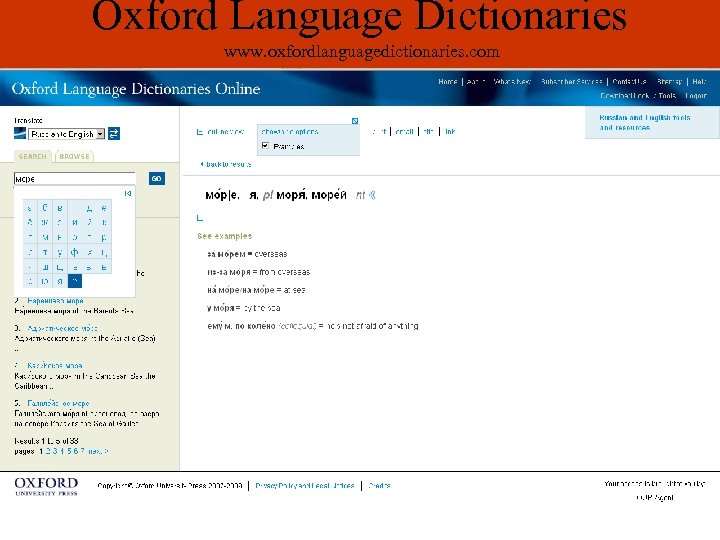
Task: Toggle the Examples checkbox
Action: point(265,146)
